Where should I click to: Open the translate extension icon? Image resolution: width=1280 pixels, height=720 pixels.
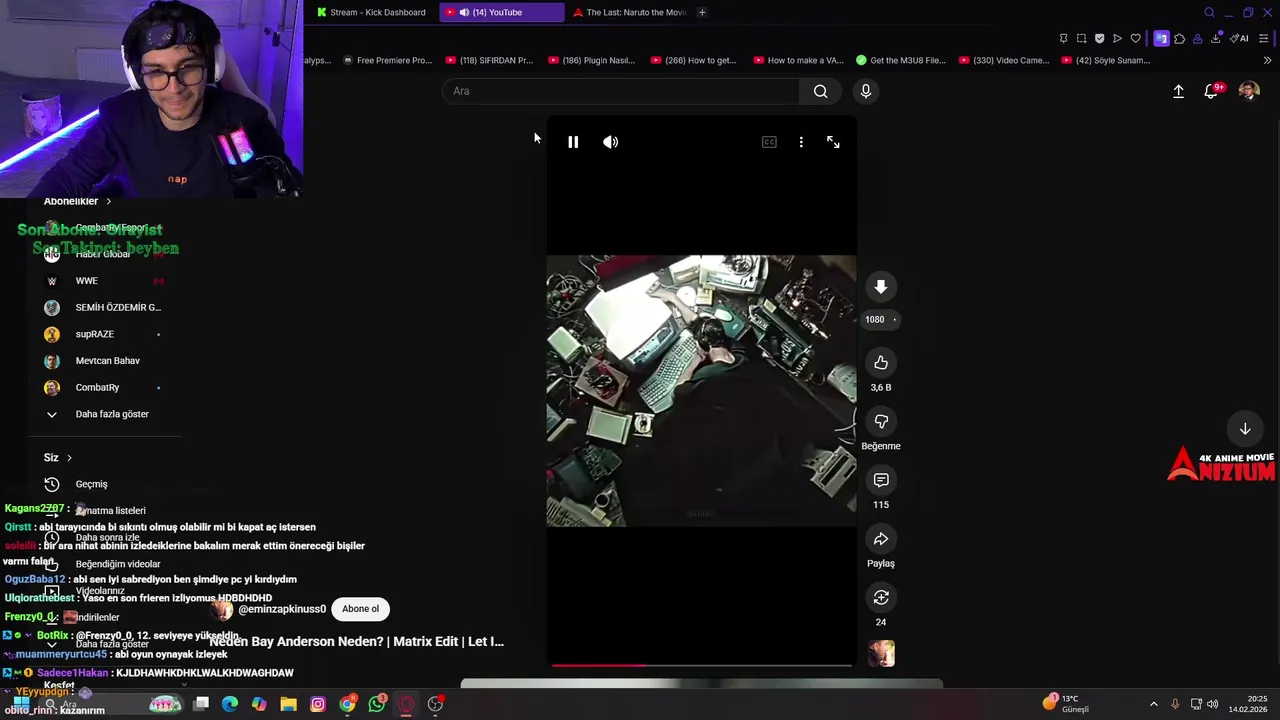(x=1161, y=38)
